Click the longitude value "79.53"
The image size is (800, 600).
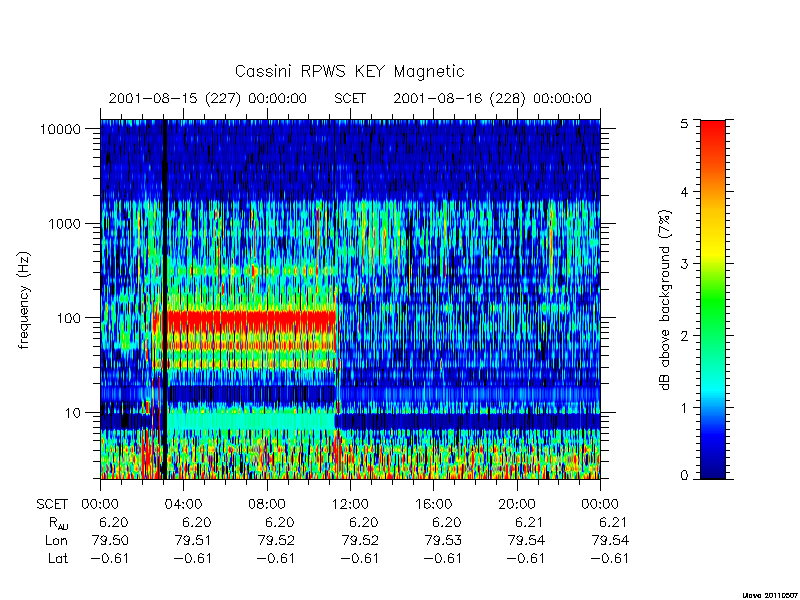click(443, 540)
